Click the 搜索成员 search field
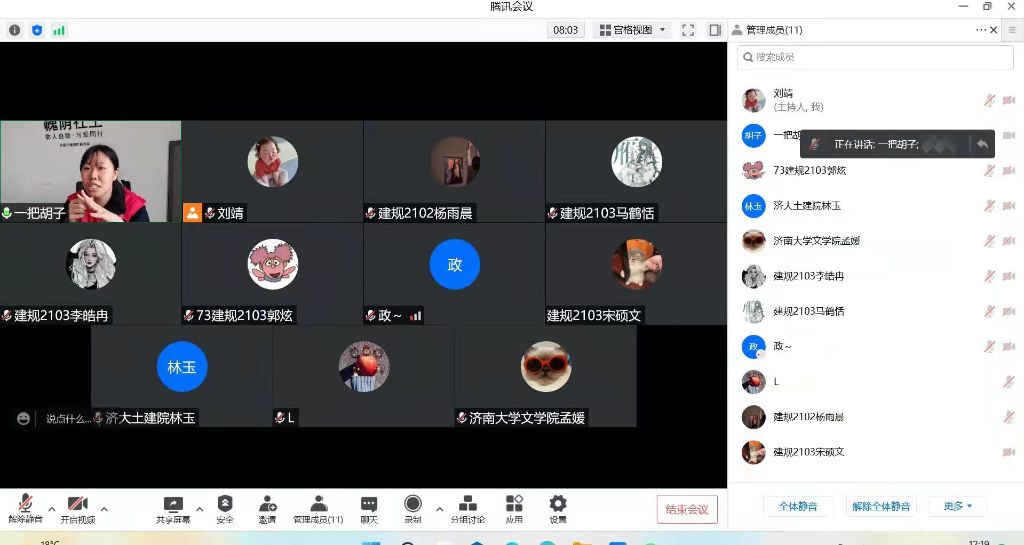 [x=875, y=58]
